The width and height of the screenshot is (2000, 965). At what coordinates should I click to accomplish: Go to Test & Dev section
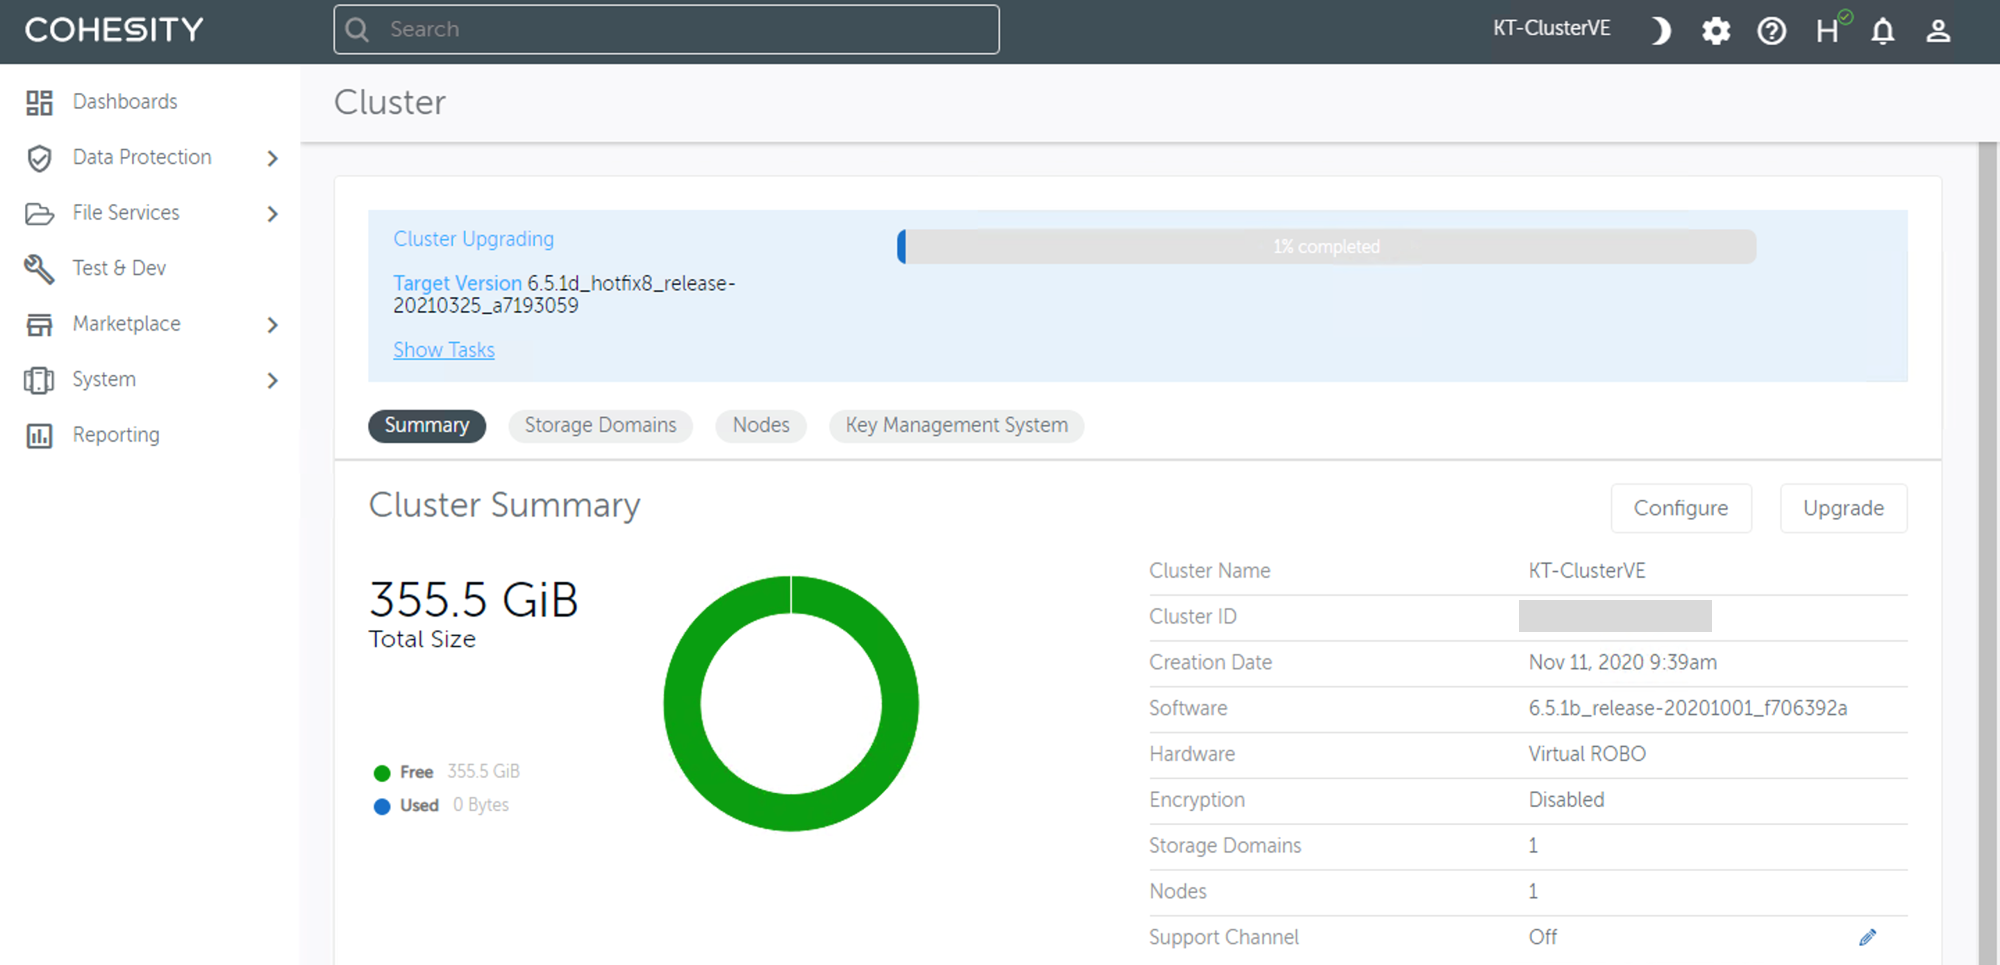[118, 268]
